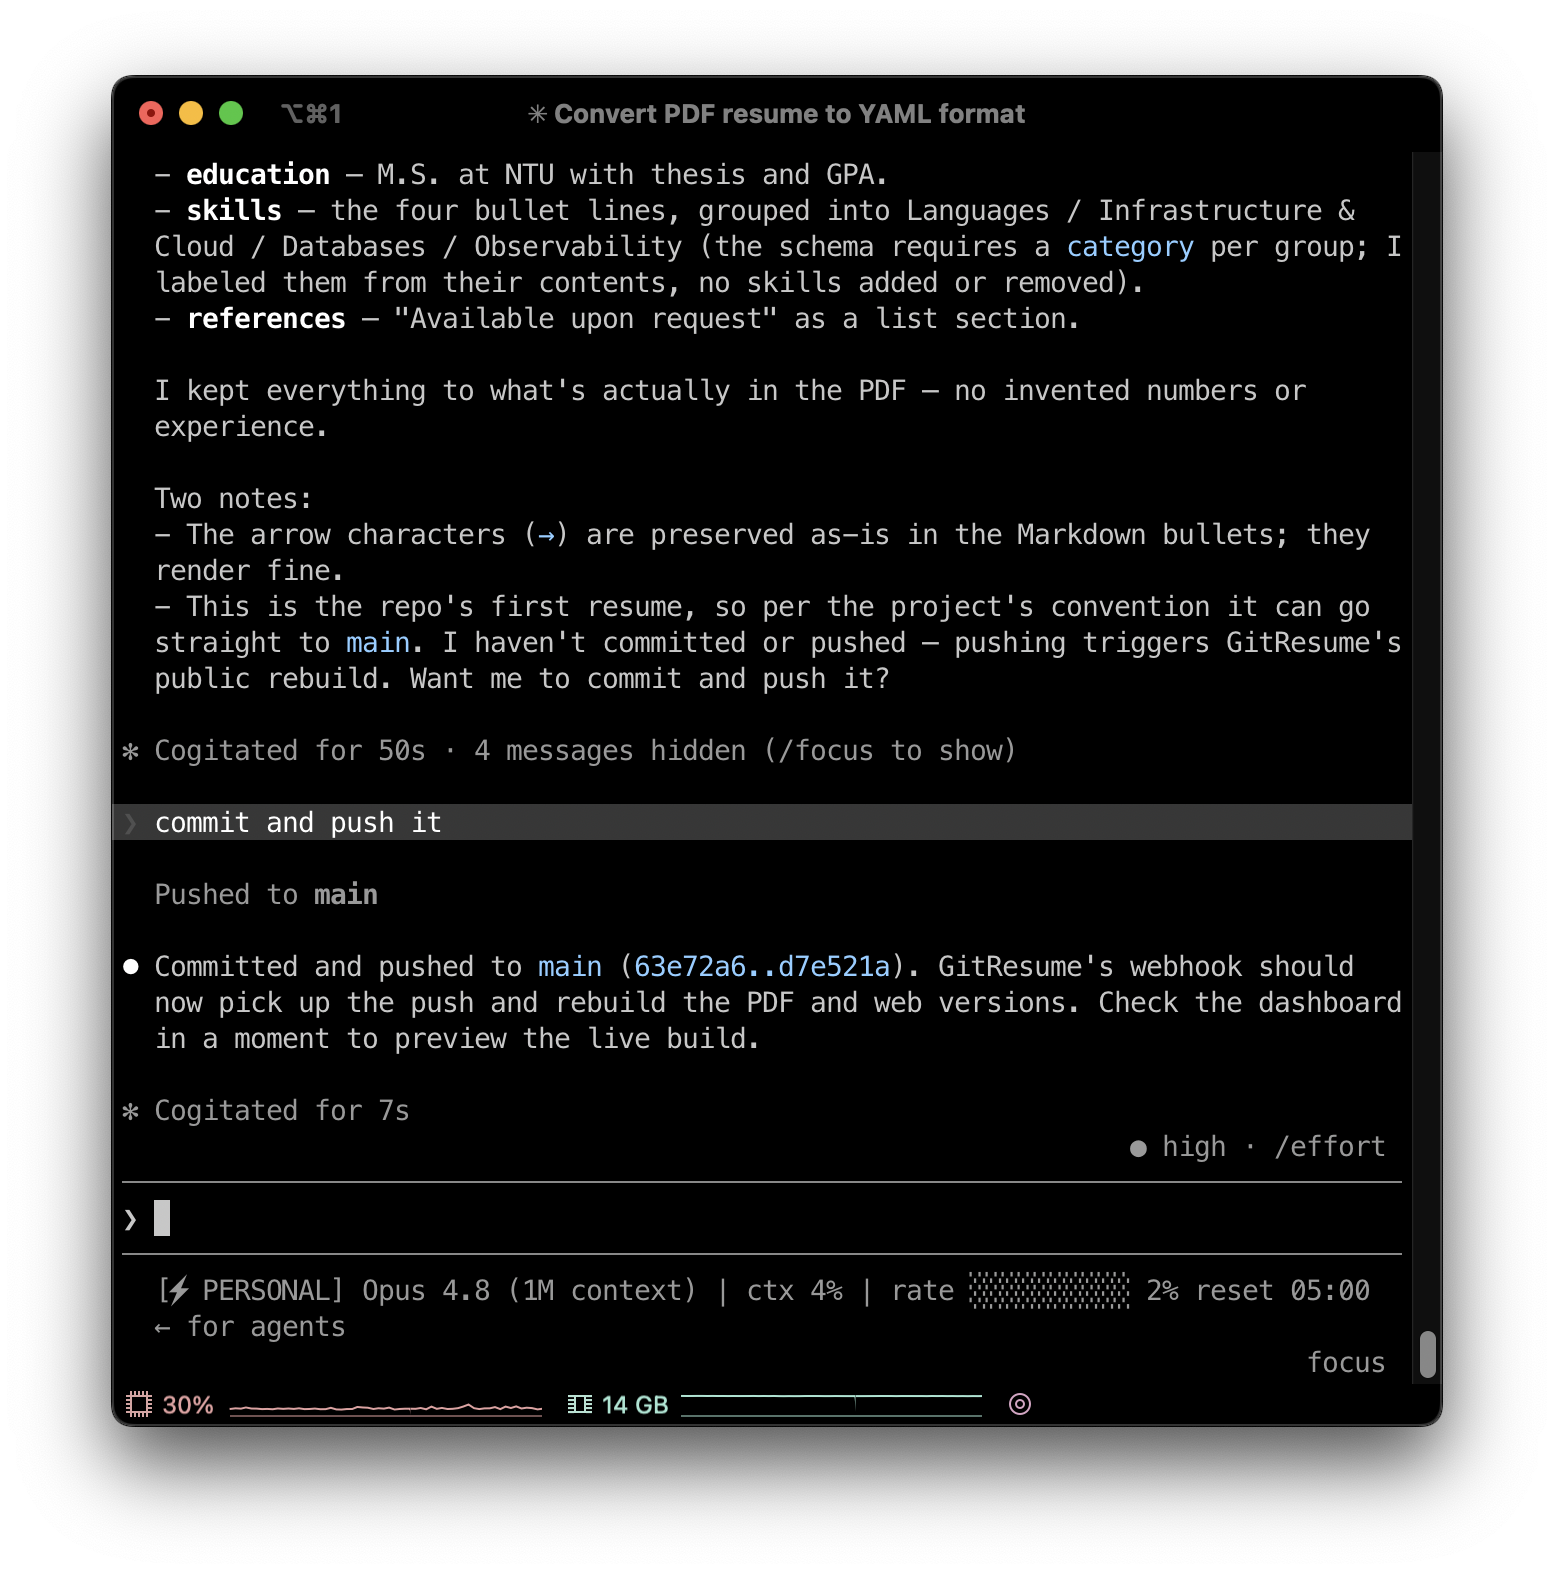Click the 'Cogitated for 7s' status line

[282, 1111]
